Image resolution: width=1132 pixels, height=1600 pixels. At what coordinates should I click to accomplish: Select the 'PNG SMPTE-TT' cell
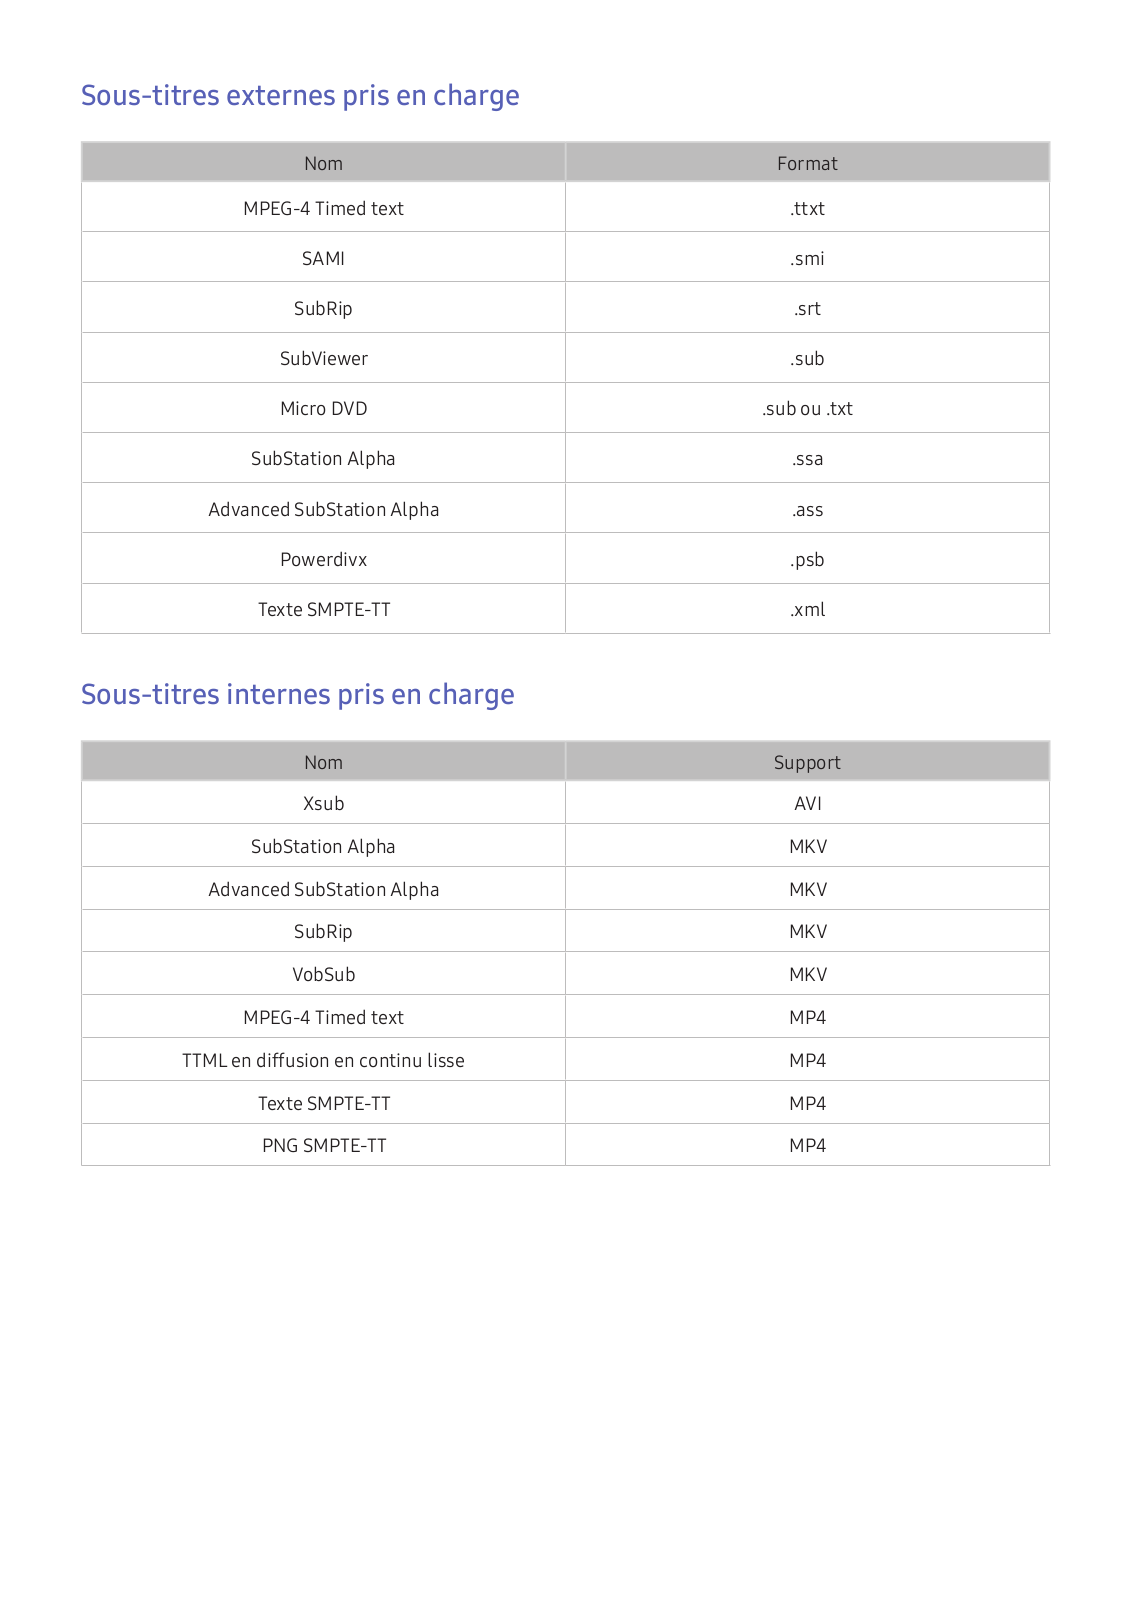(x=323, y=1145)
